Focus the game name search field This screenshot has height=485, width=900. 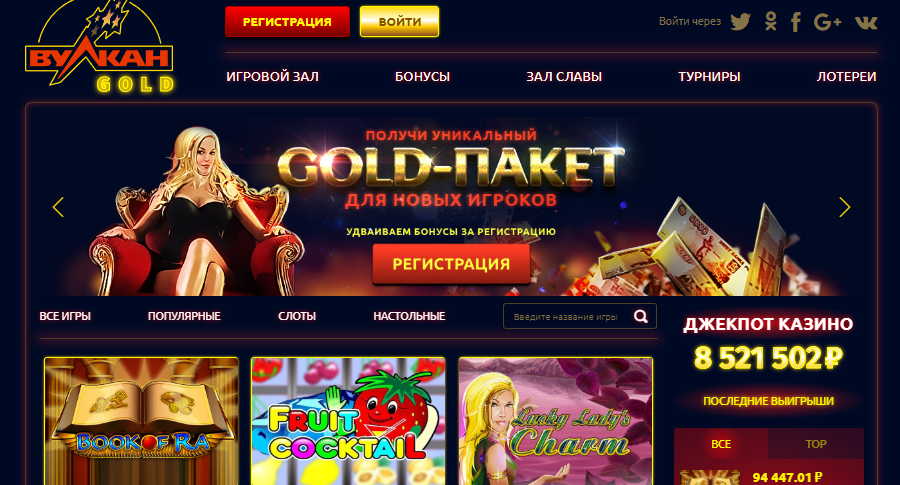tap(567, 316)
